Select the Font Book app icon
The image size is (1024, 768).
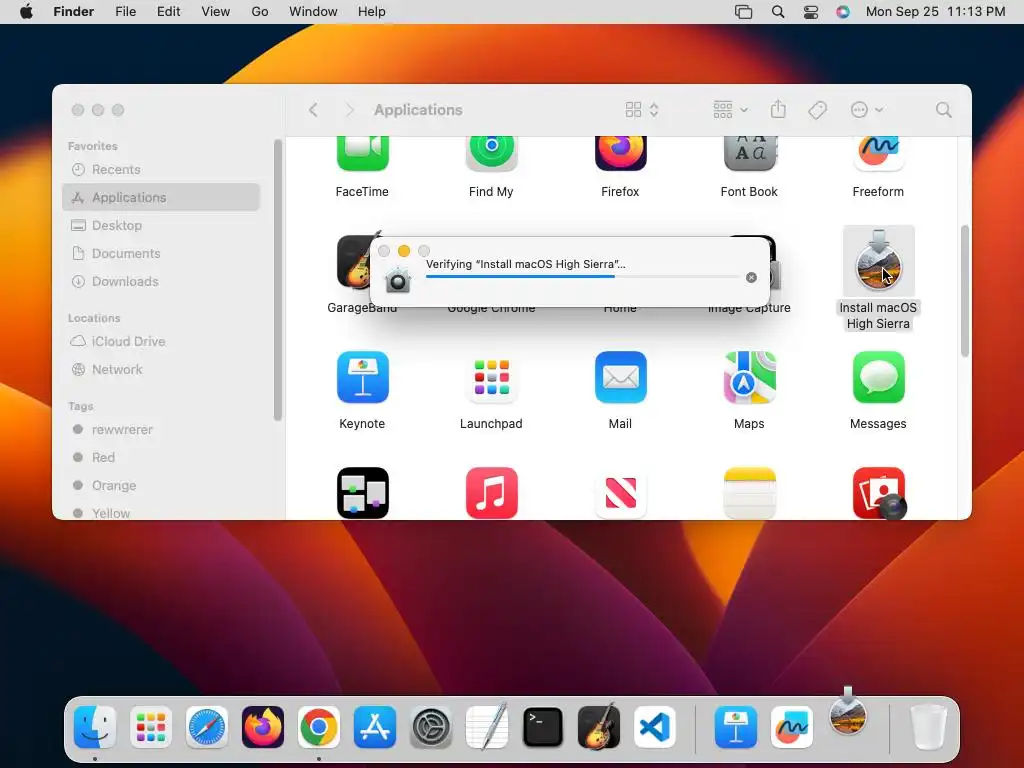(x=750, y=154)
